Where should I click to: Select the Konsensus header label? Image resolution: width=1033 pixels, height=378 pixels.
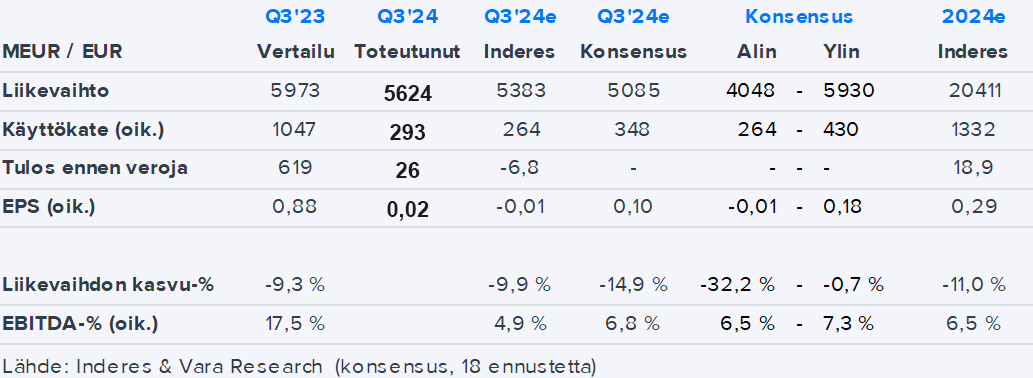tap(799, 17)
